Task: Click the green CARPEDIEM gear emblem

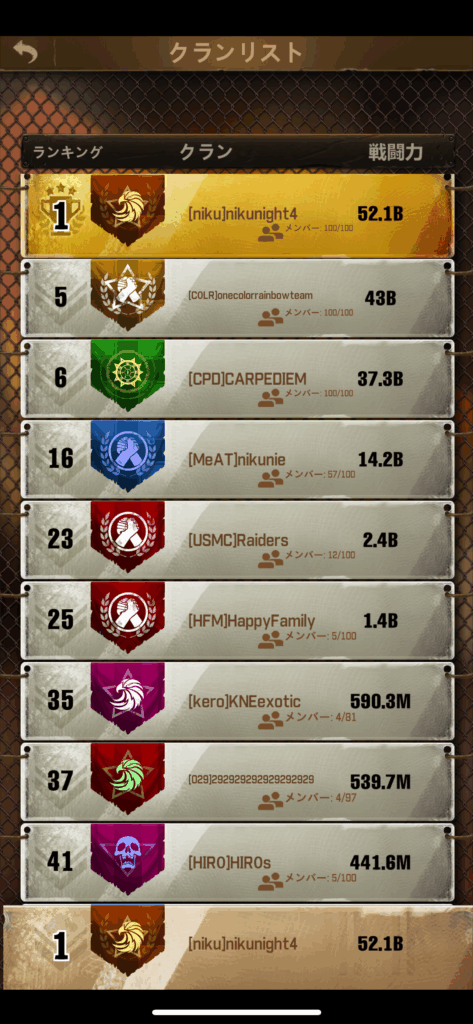Action: pos(127,375)
